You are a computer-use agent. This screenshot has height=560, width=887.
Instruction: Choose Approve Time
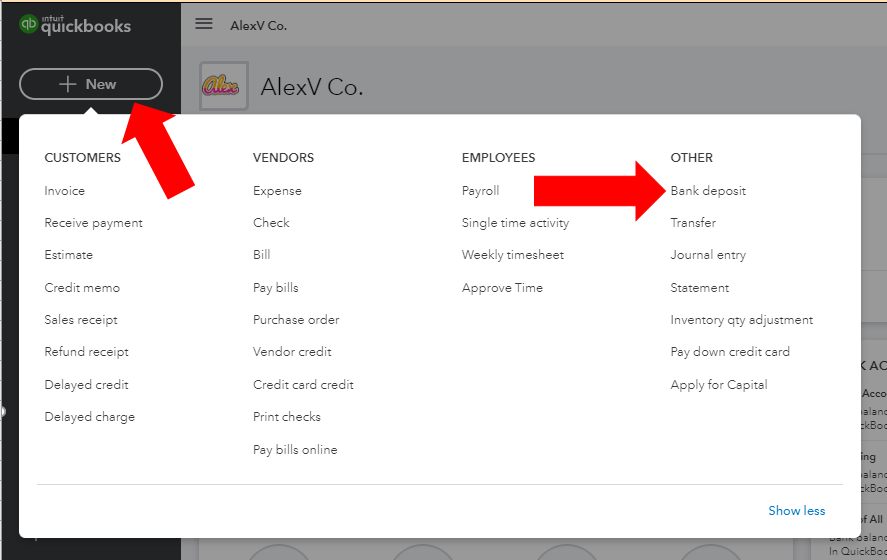(502, 287)
